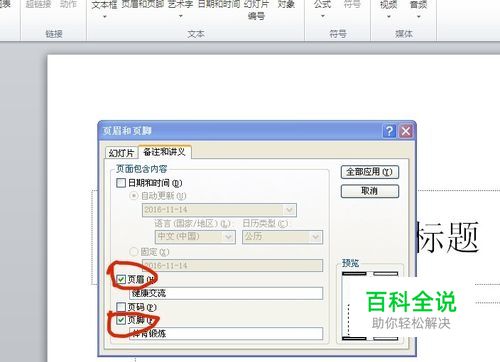Viewport: 500px width, 362px height.
Task: Uncheck the 页眉 checkbox
Action: pyautogui.click(x=121, y=279)
